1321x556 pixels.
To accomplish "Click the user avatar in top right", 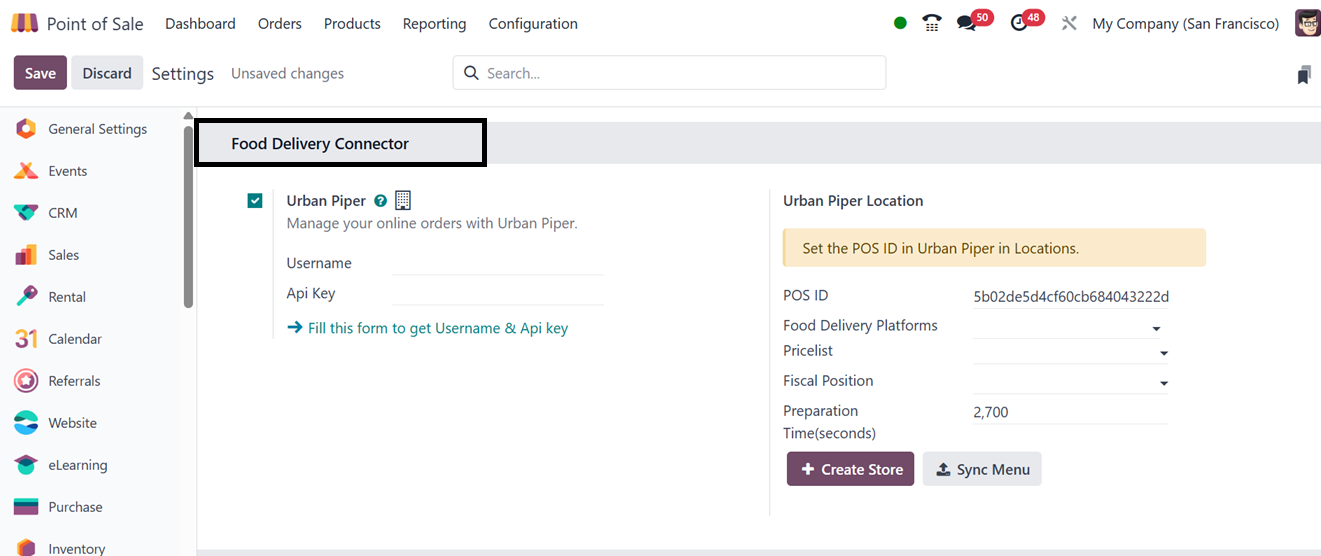I will click(x=1307, y=23).
